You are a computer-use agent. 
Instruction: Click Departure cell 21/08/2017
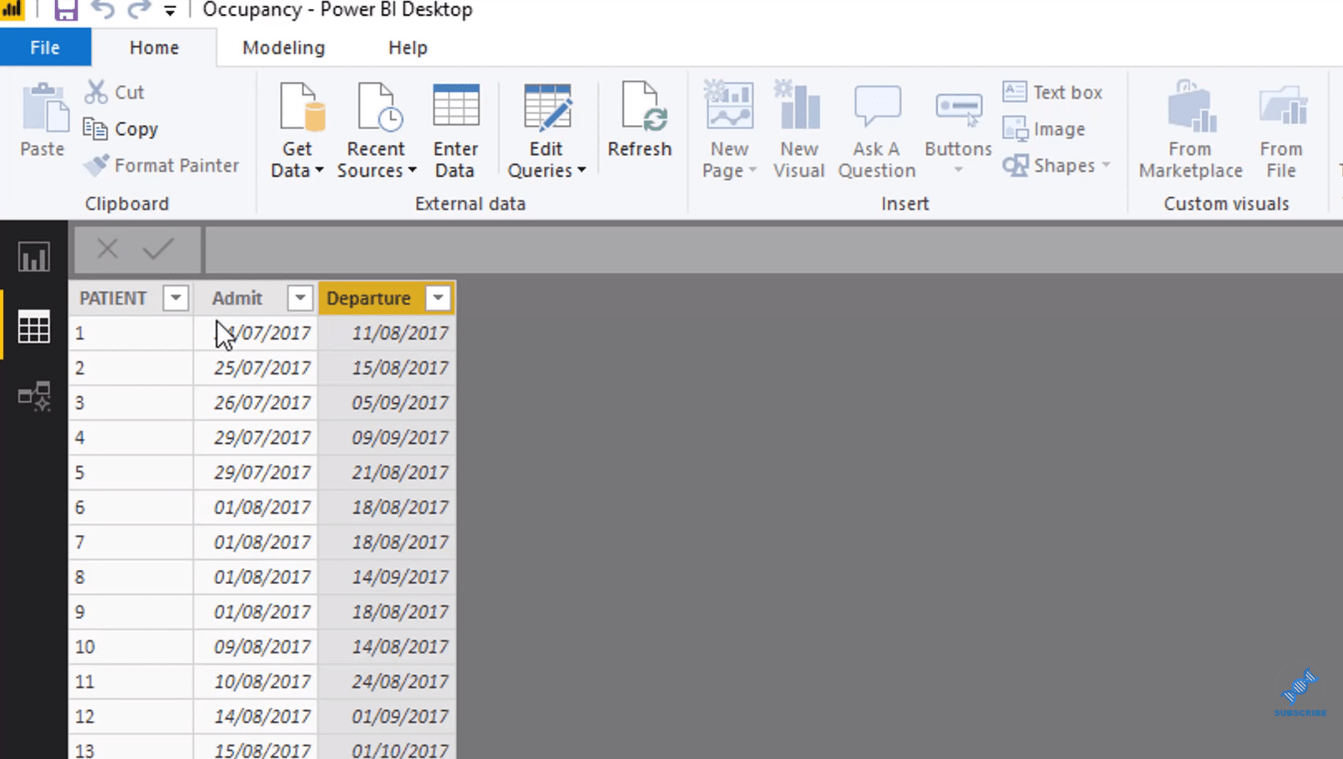tap(387, 472)
